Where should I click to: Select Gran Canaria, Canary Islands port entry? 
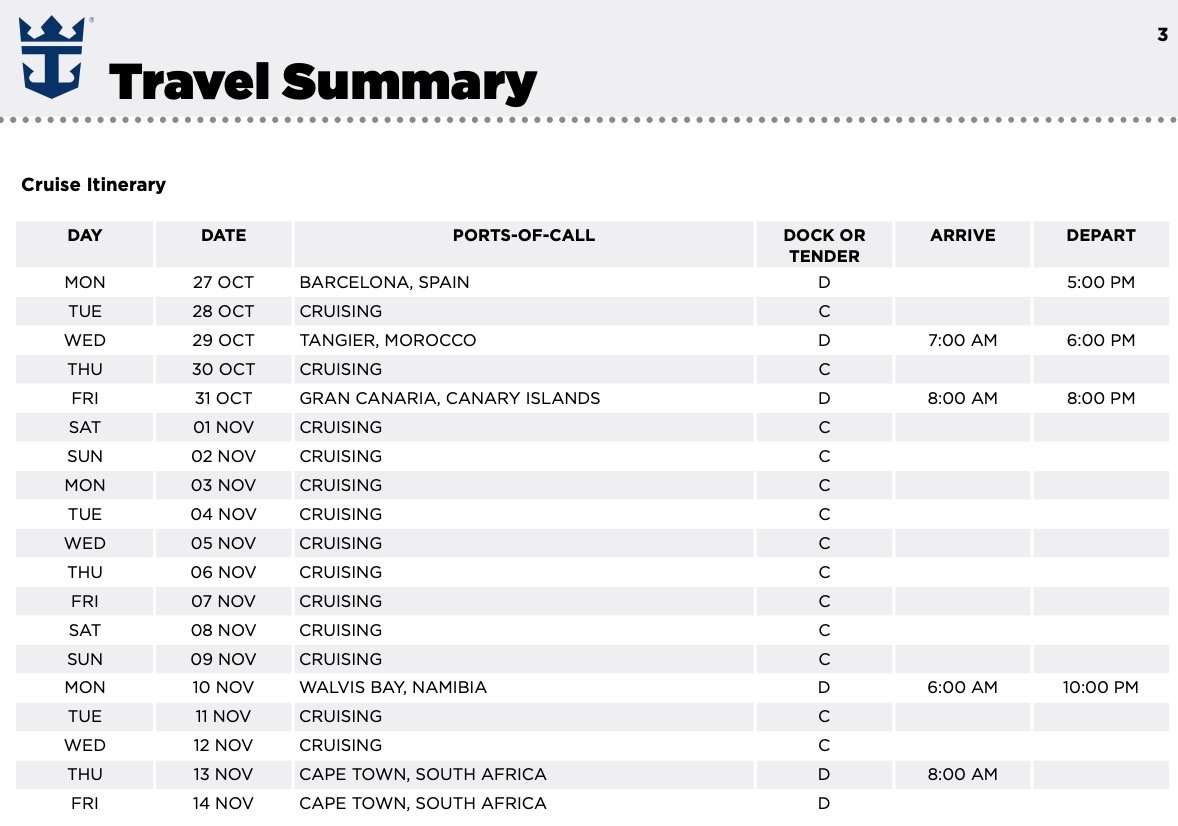pos(450,398)
